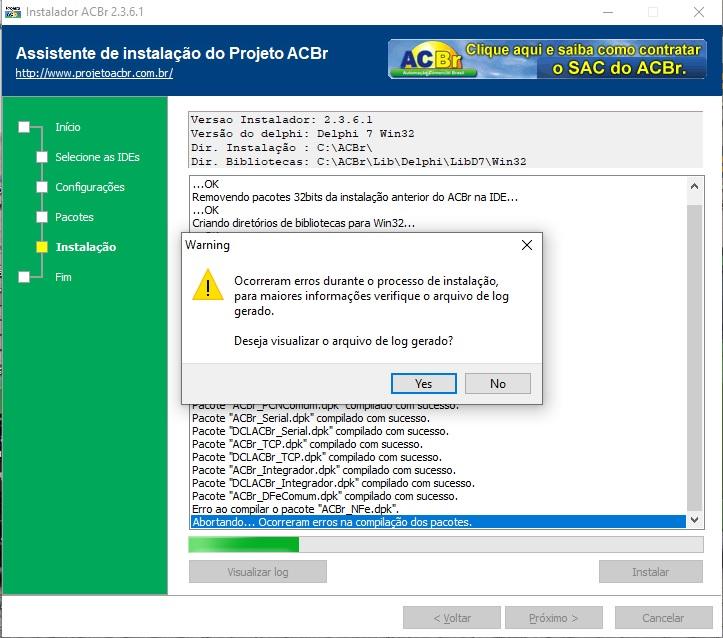Select 'ACBr_Serial.dpk compilado' log line
Viewport: 723px width, 638px height.
(438, 419)
